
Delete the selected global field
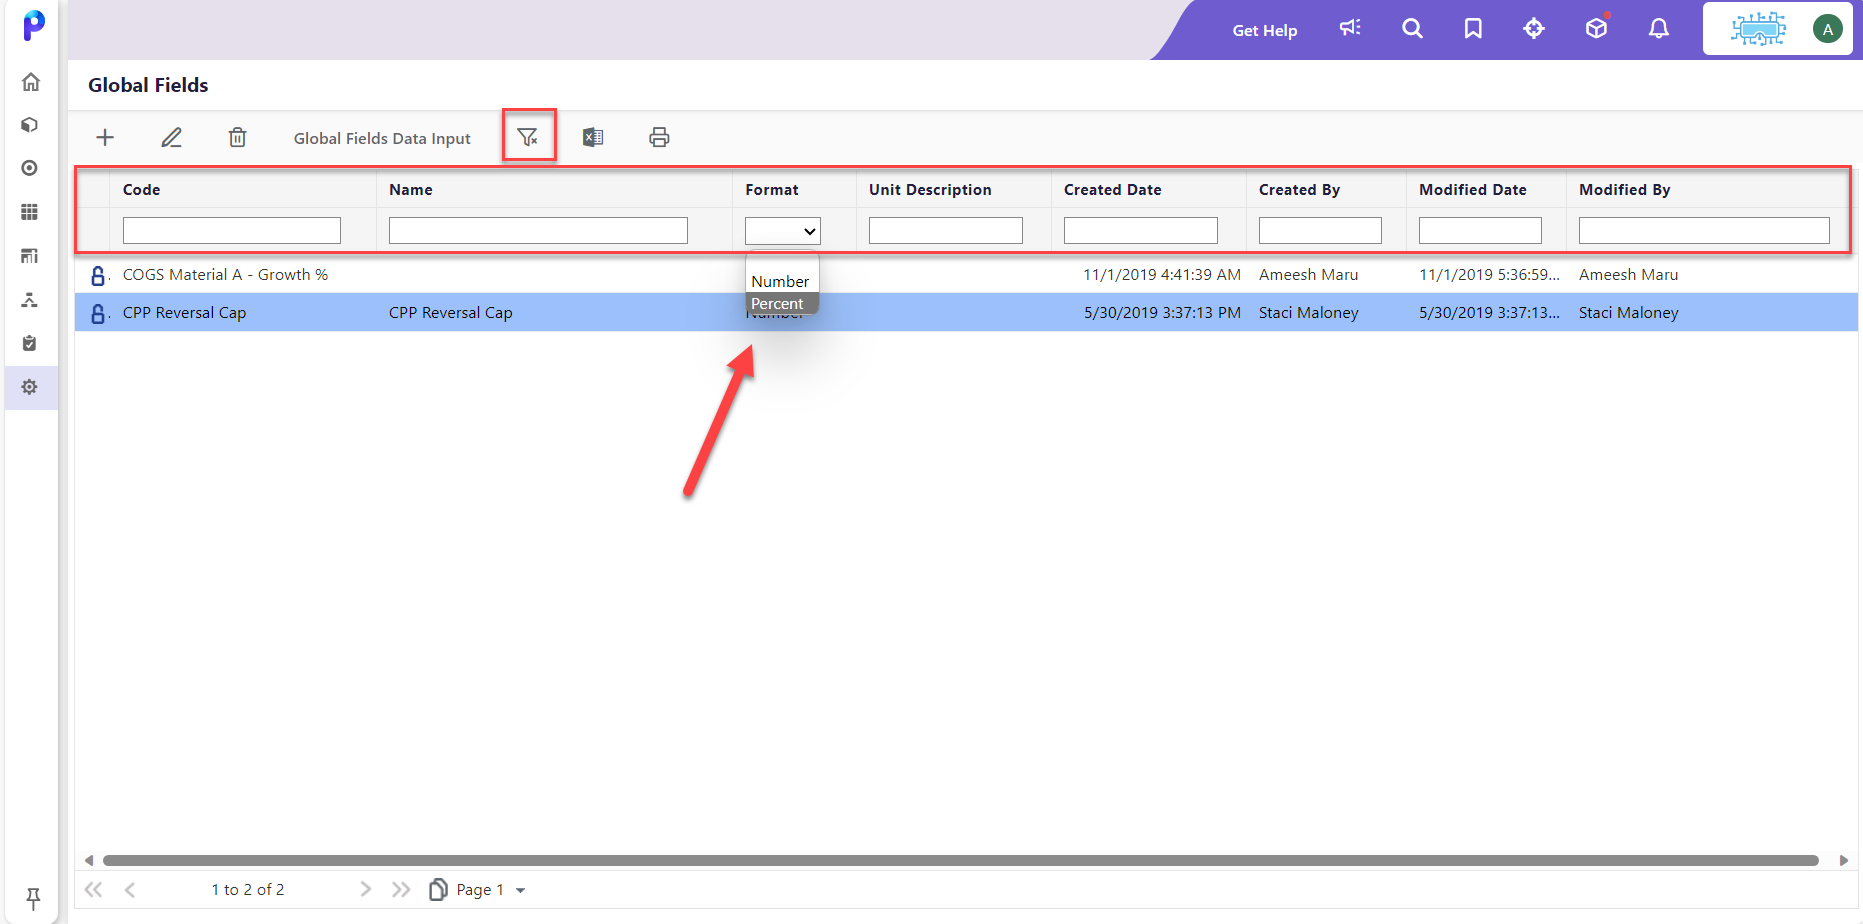tap(237, 137)
